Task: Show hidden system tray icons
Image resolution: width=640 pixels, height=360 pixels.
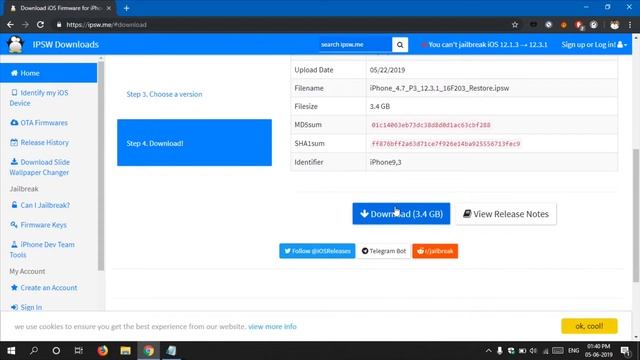Action: pyautogui.click(x=488, y=351)
